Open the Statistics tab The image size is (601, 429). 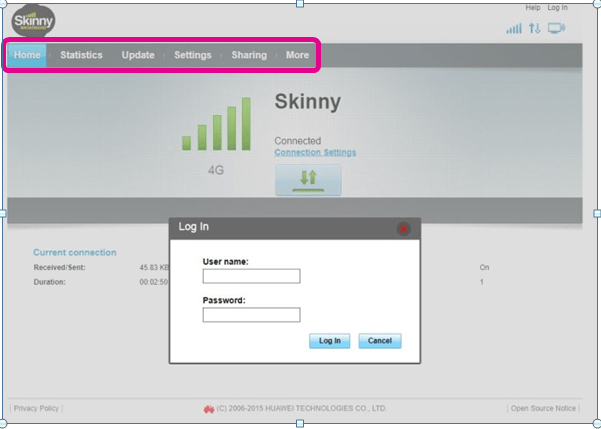point(81,55)
